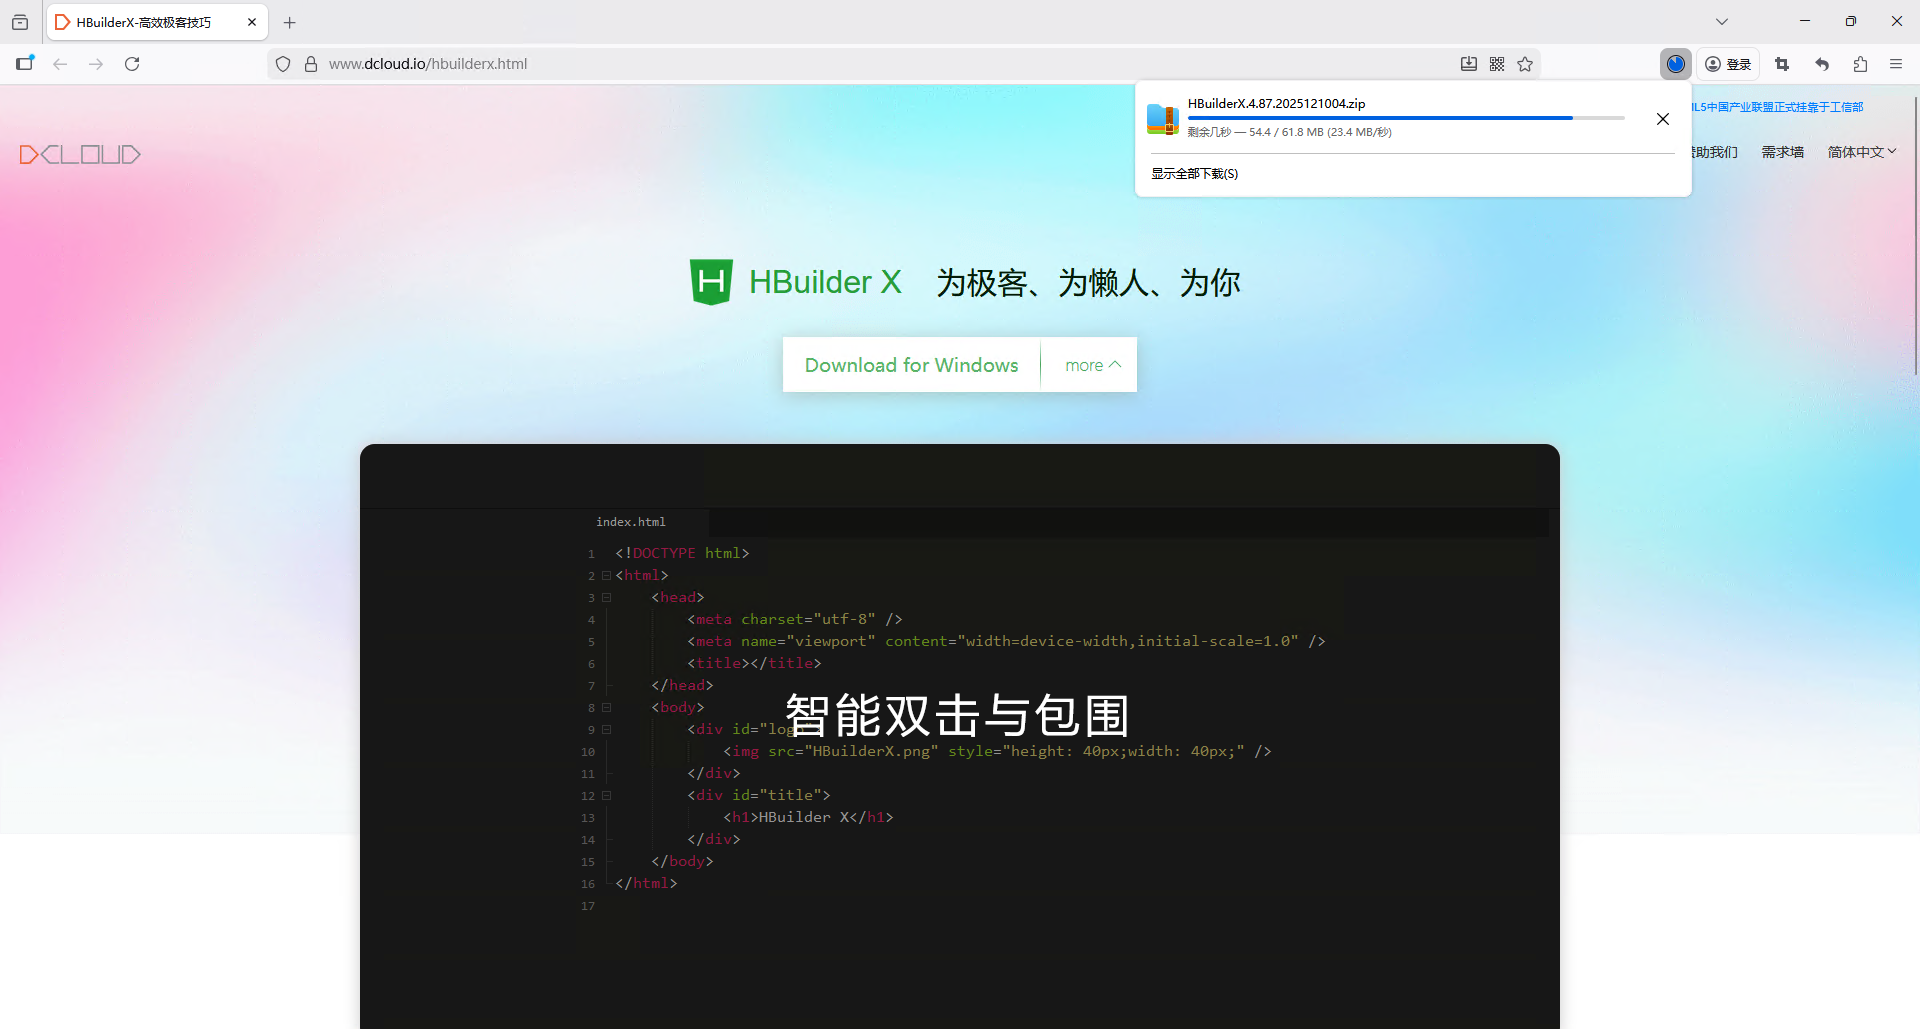Open the hamburger application menu
The height and width of the screenshot is (1029, 1920).
[1896, 63]
